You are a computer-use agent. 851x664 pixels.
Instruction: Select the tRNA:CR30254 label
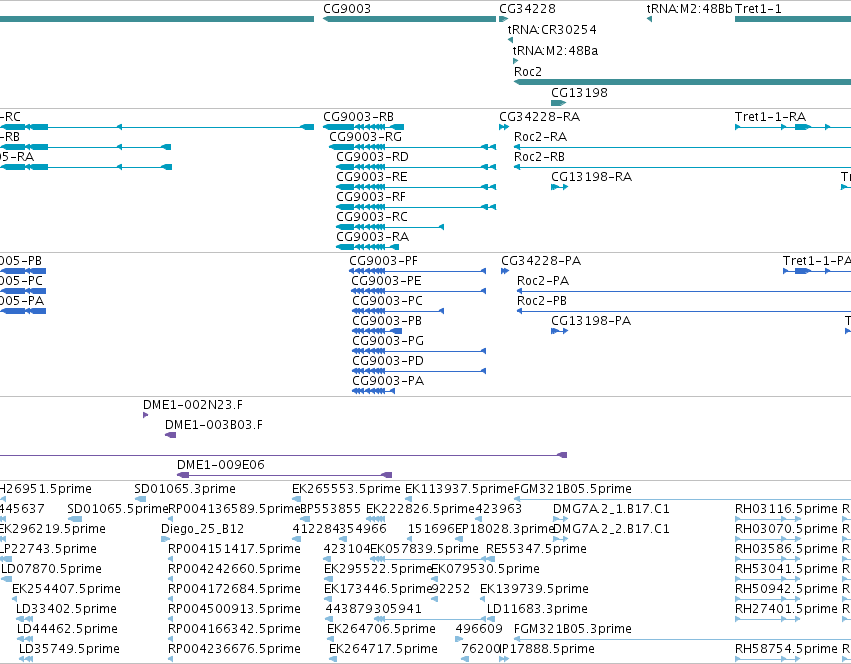552,29
